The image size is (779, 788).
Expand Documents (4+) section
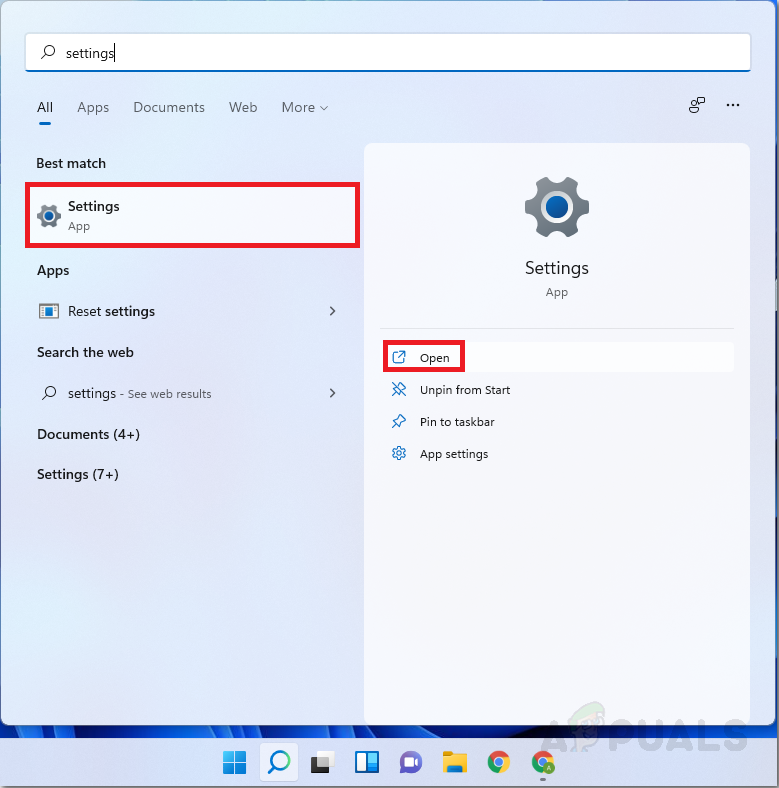[88, 434]
